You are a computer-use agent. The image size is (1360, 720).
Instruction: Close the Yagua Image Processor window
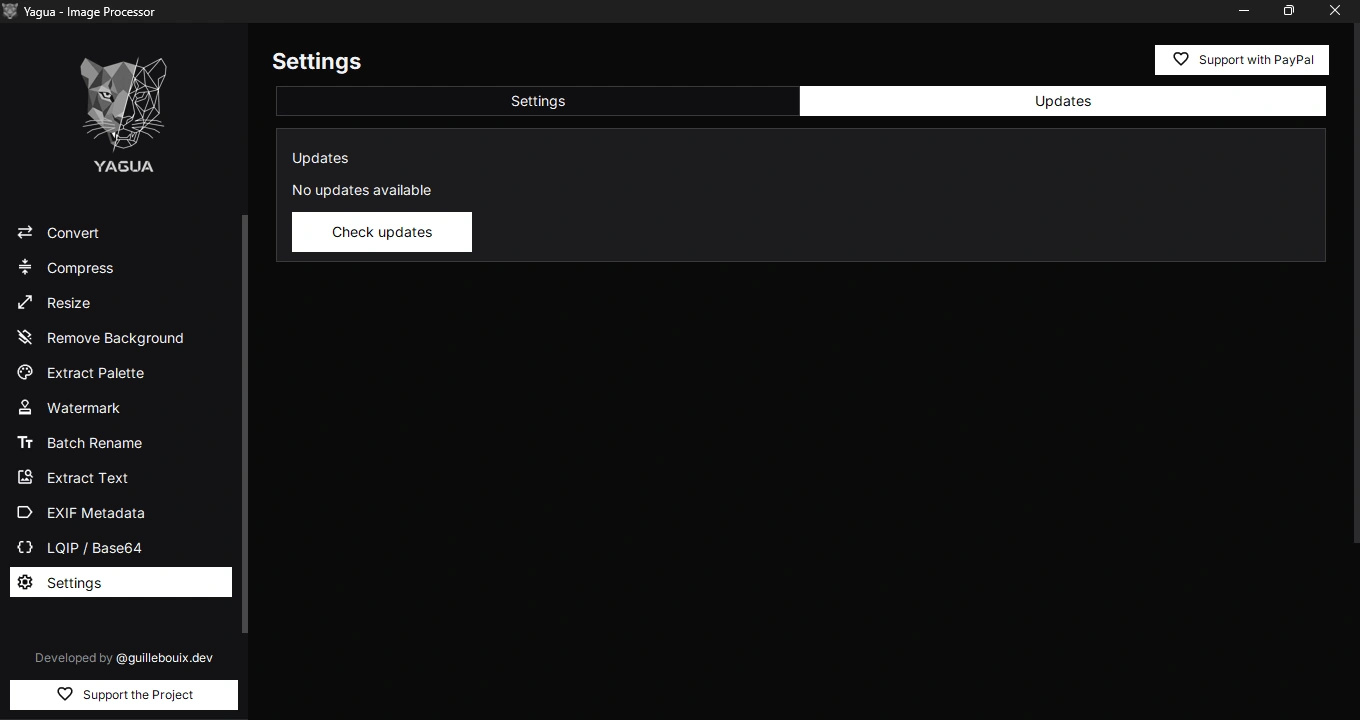(1335, 11)
